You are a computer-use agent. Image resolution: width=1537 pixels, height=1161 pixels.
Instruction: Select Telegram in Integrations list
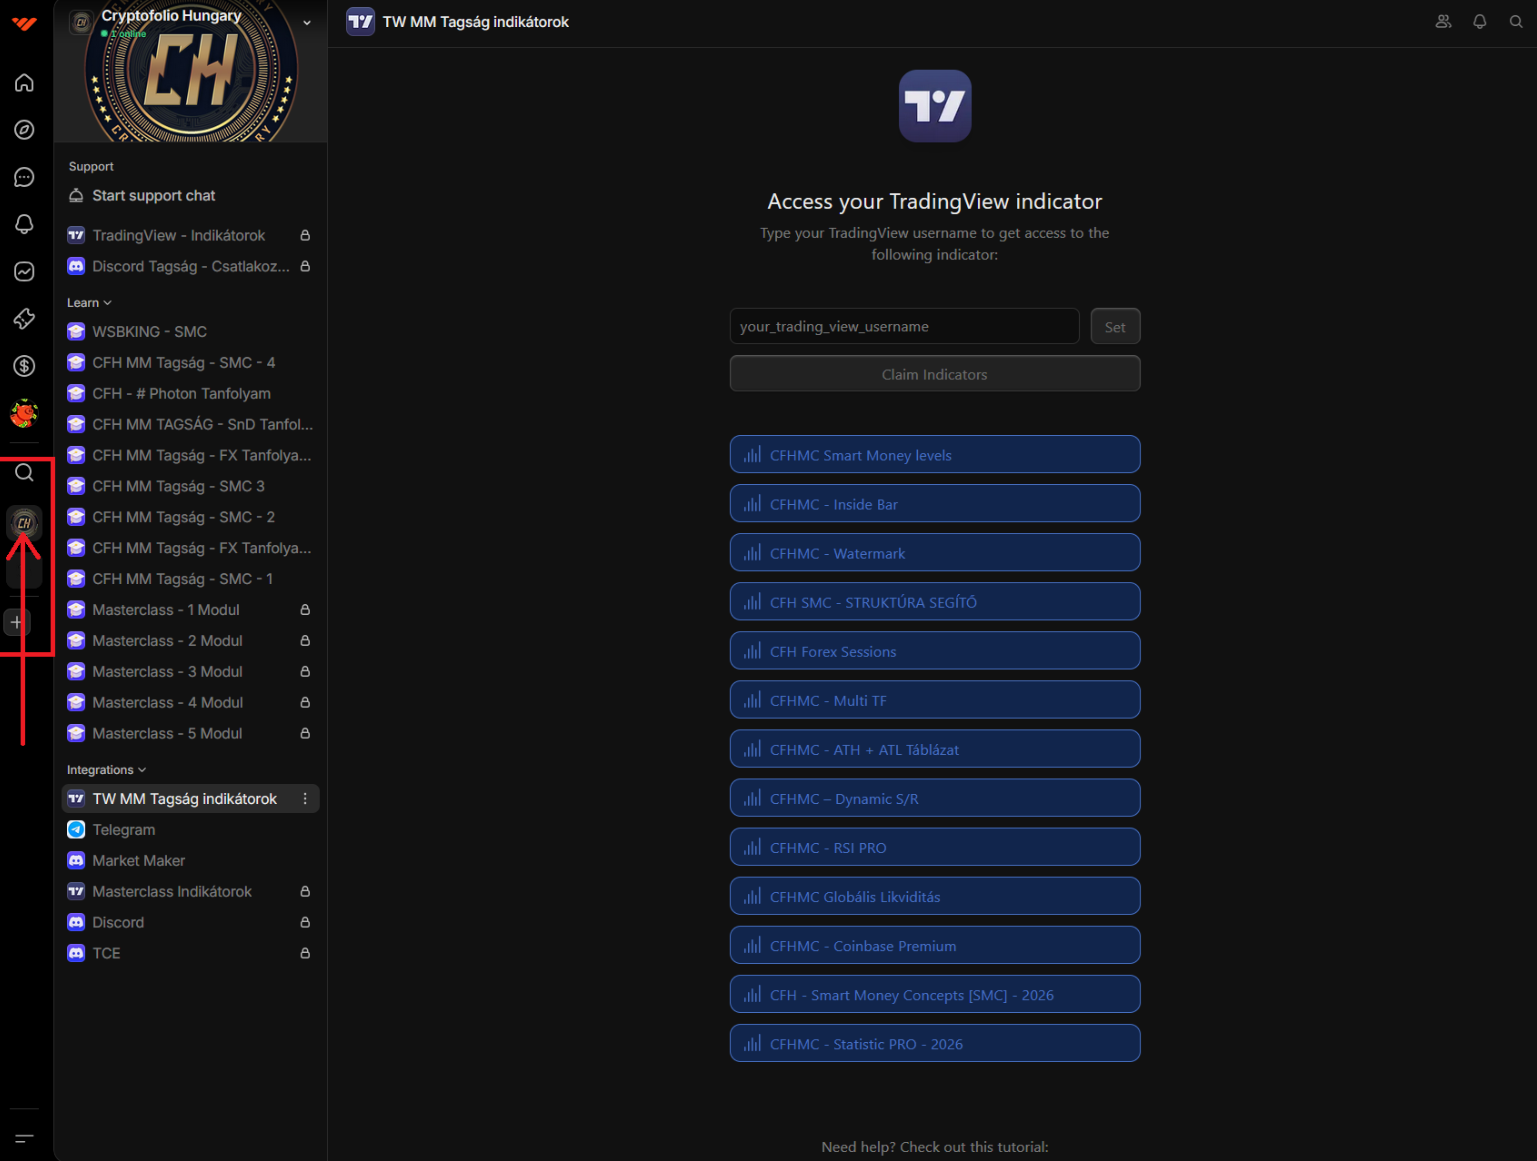(124, 830)
